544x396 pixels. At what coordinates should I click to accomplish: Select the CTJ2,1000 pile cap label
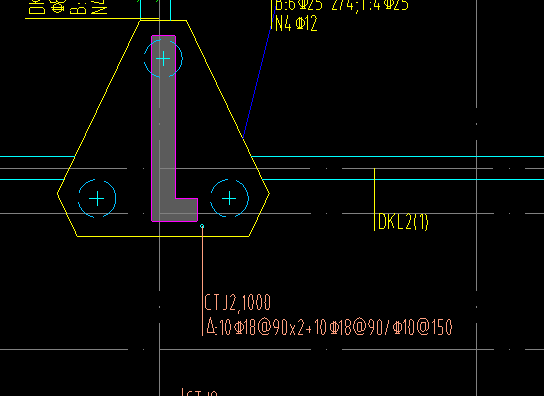click(x=238, y=303)
